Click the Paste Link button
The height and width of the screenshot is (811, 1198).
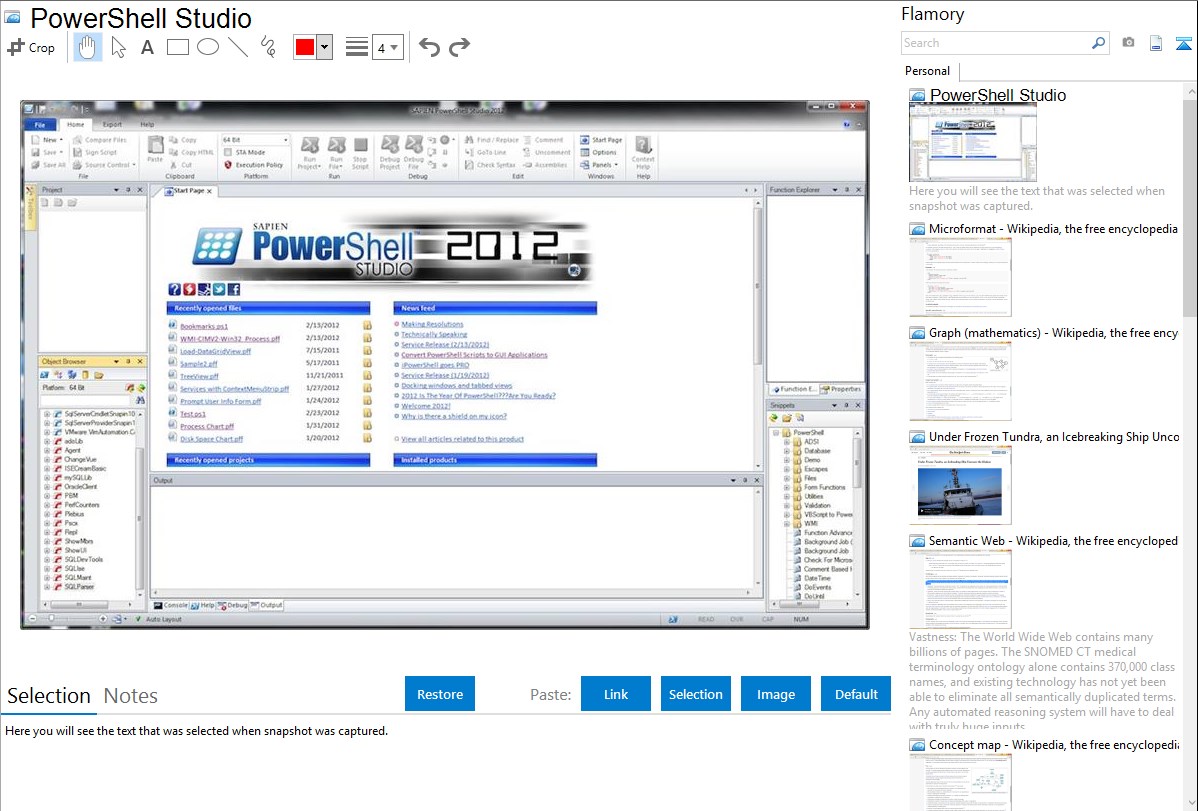(616, 694)
